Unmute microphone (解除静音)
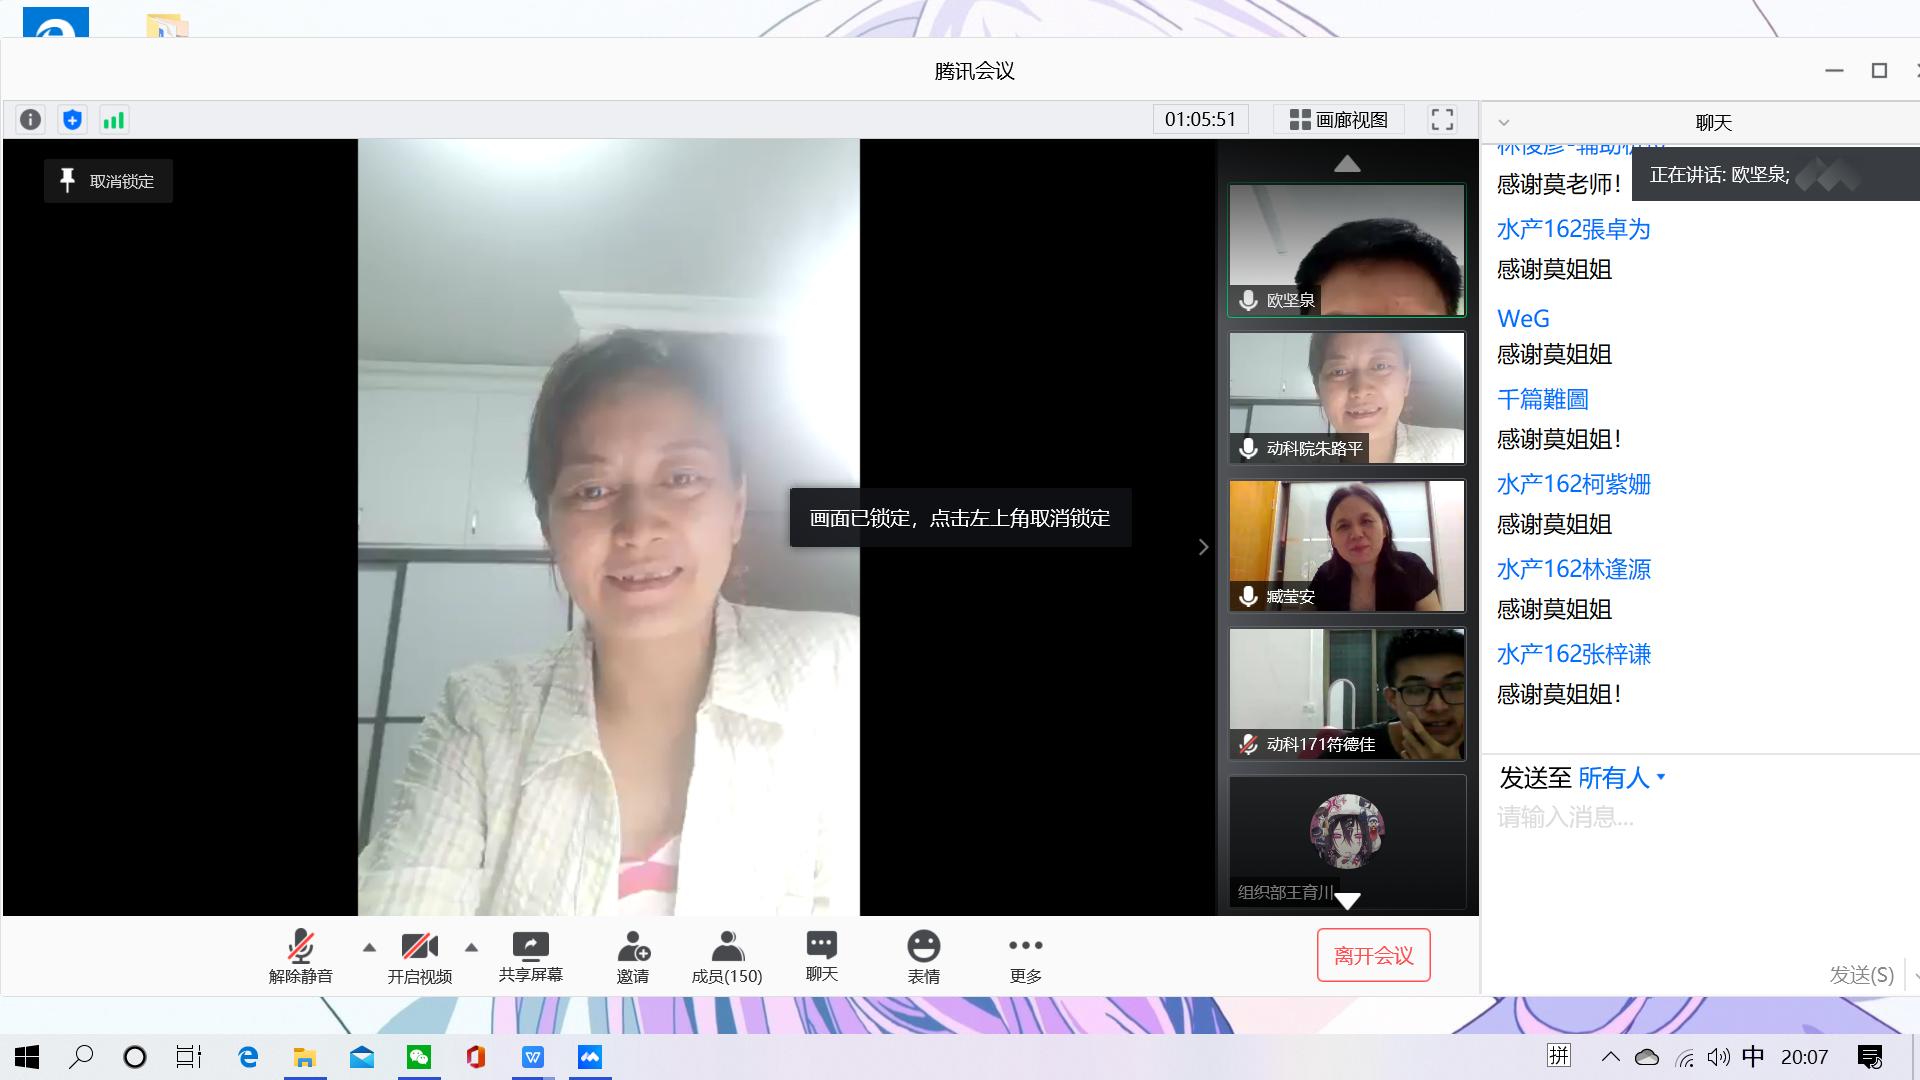Screen dimensions: 1920x1080 pos(300,957)
